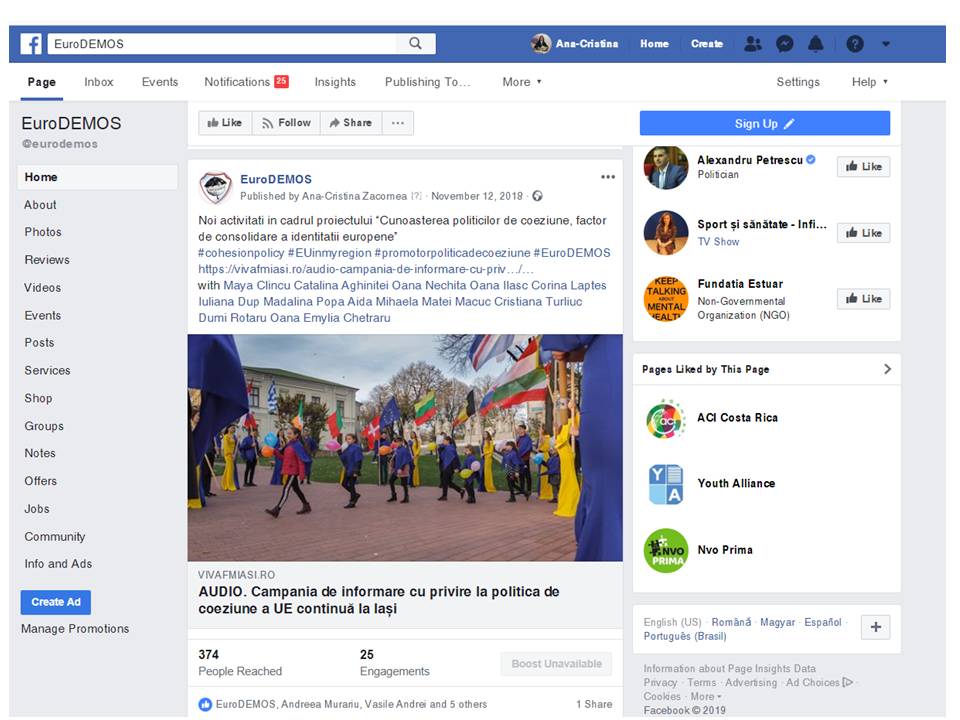Open the vivafmiasi.ro link in post
Screen dimensions: 960x720
[366, 269]
